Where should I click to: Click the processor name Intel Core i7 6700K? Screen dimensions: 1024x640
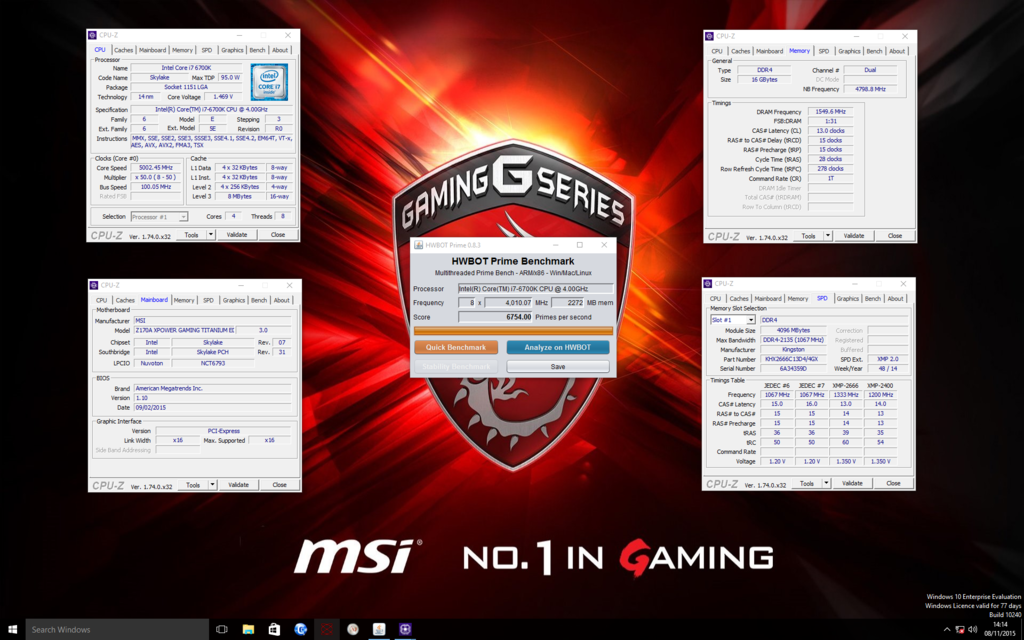tap(186, 68)
